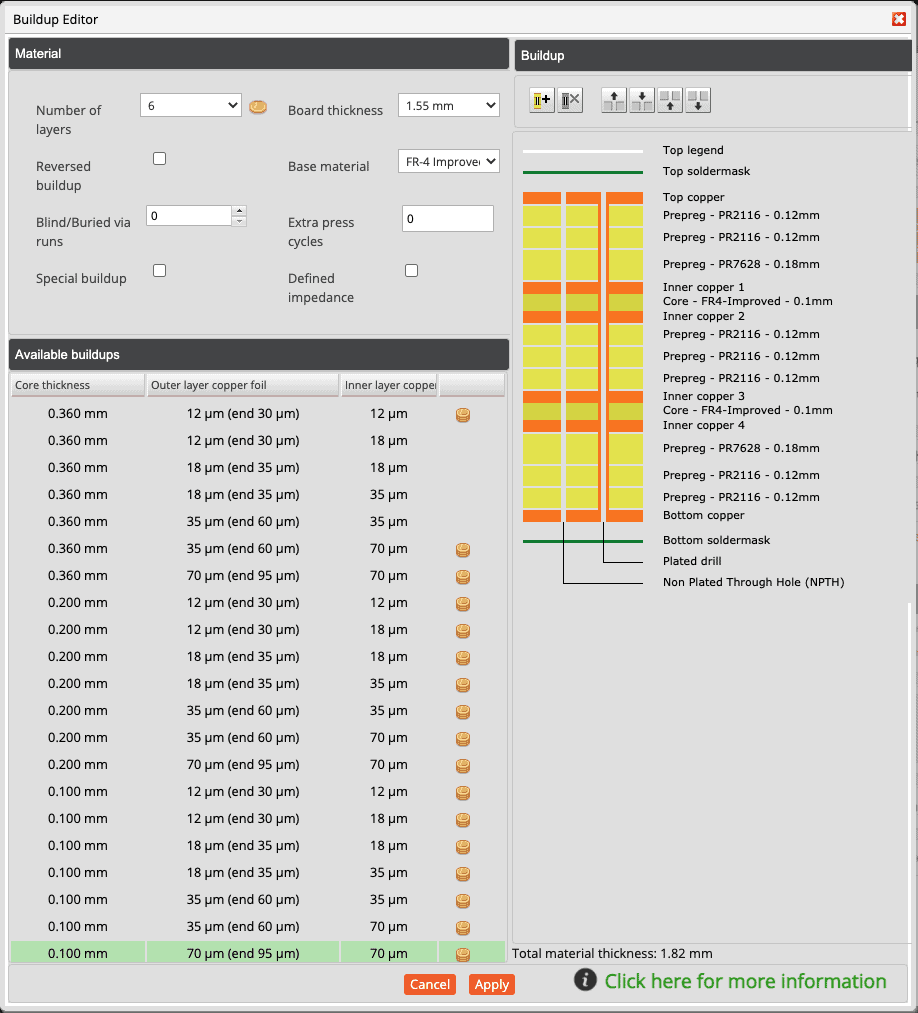
Task: Click move-up icon with arrow below squares
Action: 670,101
